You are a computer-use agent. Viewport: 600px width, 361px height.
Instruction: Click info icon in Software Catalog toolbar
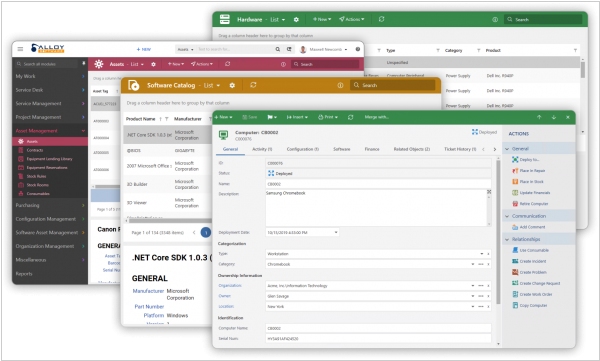tap(340, 85)
